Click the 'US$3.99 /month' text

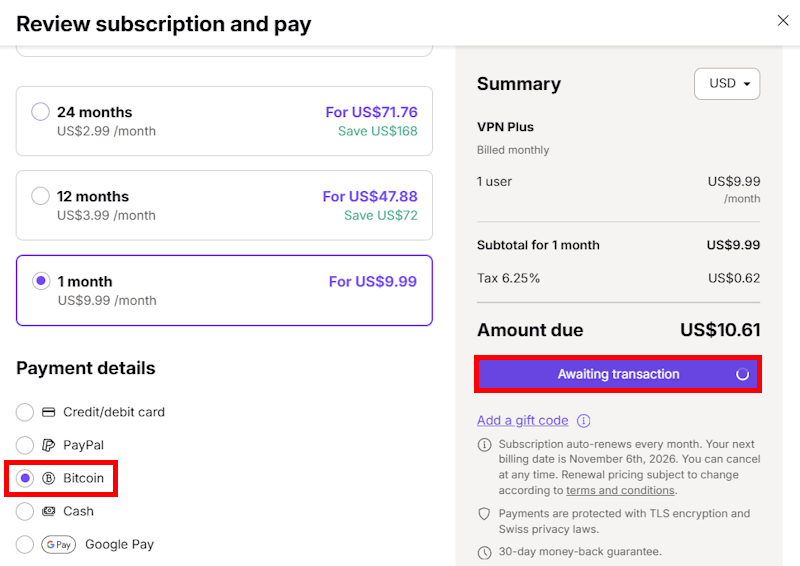(106, 215)
